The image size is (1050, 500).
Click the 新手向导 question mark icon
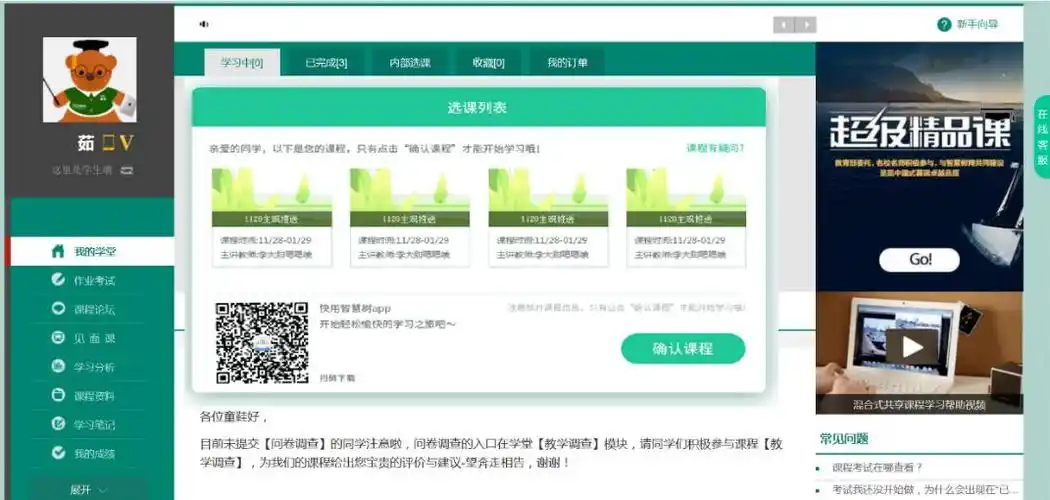point(944,25)
